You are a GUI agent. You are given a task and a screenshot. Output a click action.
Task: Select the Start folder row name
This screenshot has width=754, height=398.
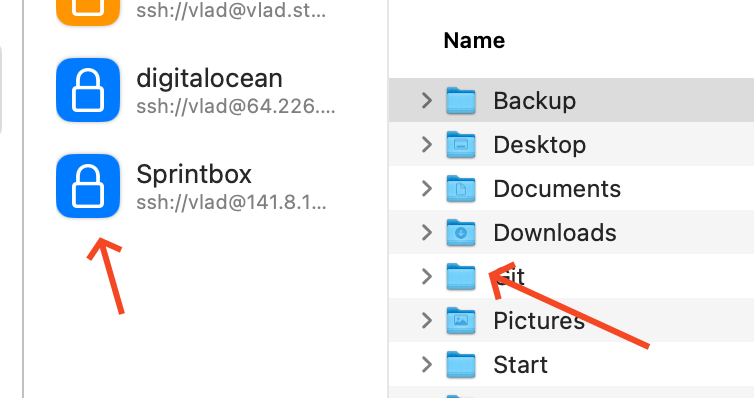point(520,365)
